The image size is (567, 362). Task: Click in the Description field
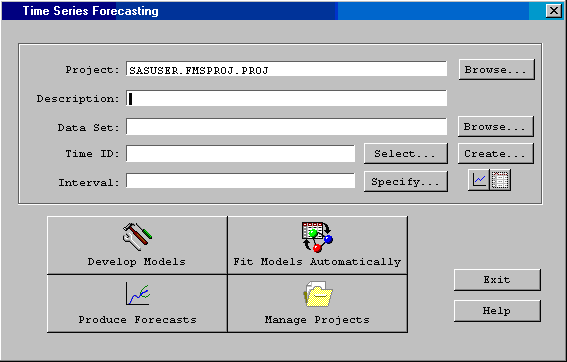[x=286, y=98]
